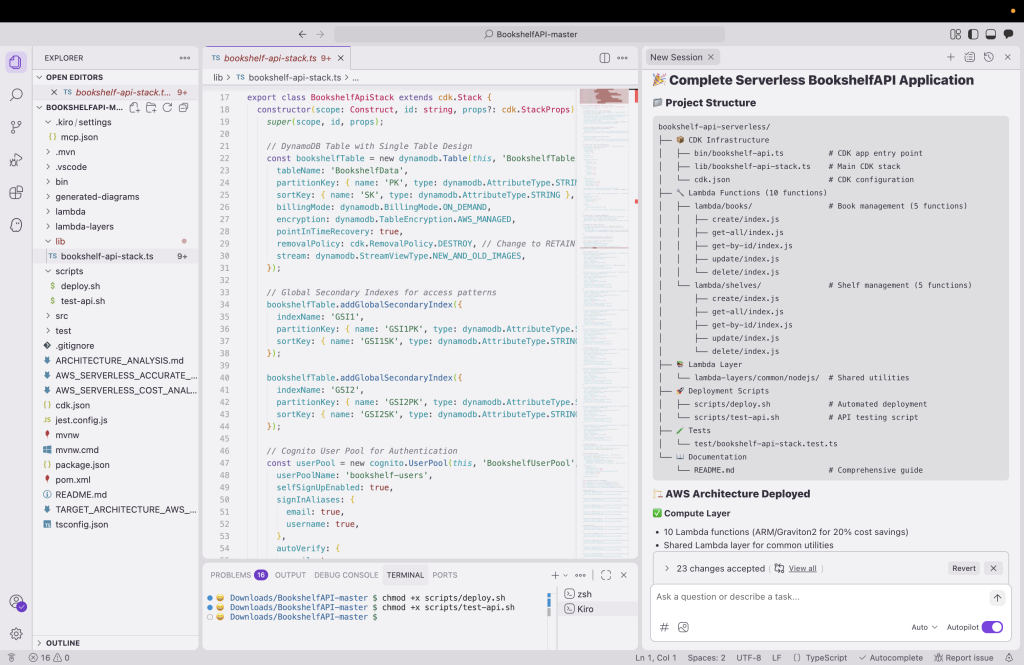Click the image attachment icon in chat input
The width and height of the screenshot is (1024, 665).
click(683, 626)
